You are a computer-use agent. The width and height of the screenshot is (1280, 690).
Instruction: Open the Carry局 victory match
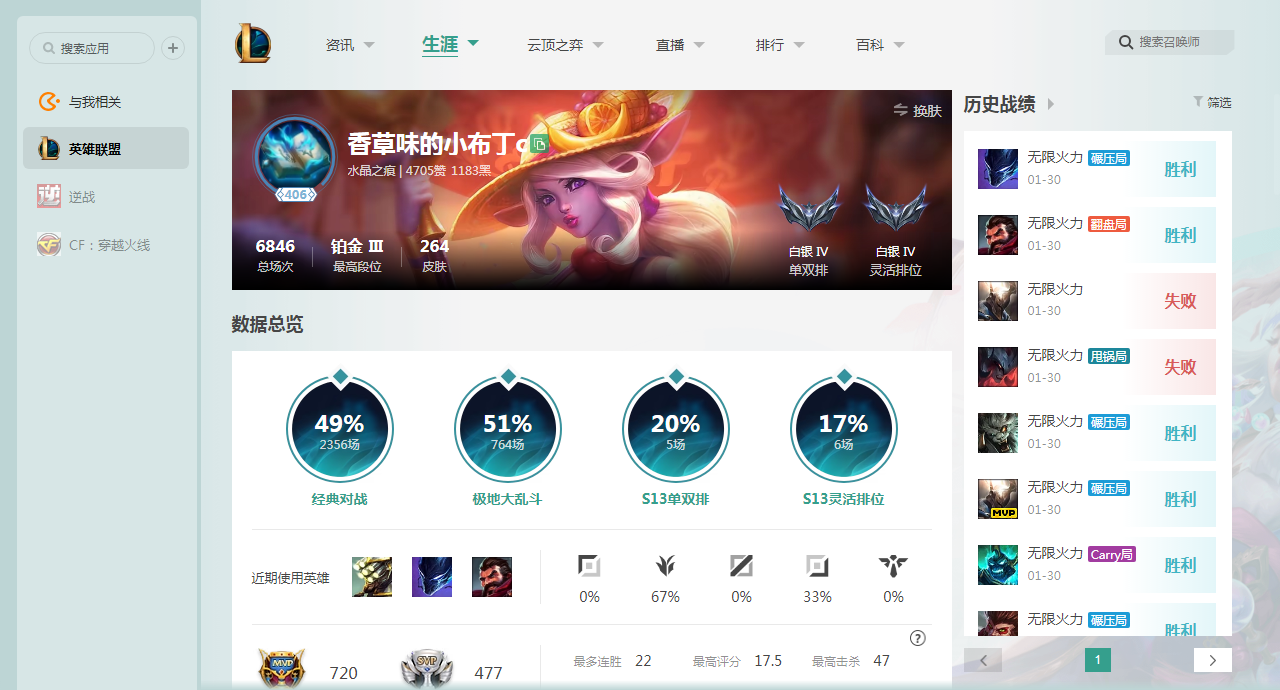(1097, 565)
